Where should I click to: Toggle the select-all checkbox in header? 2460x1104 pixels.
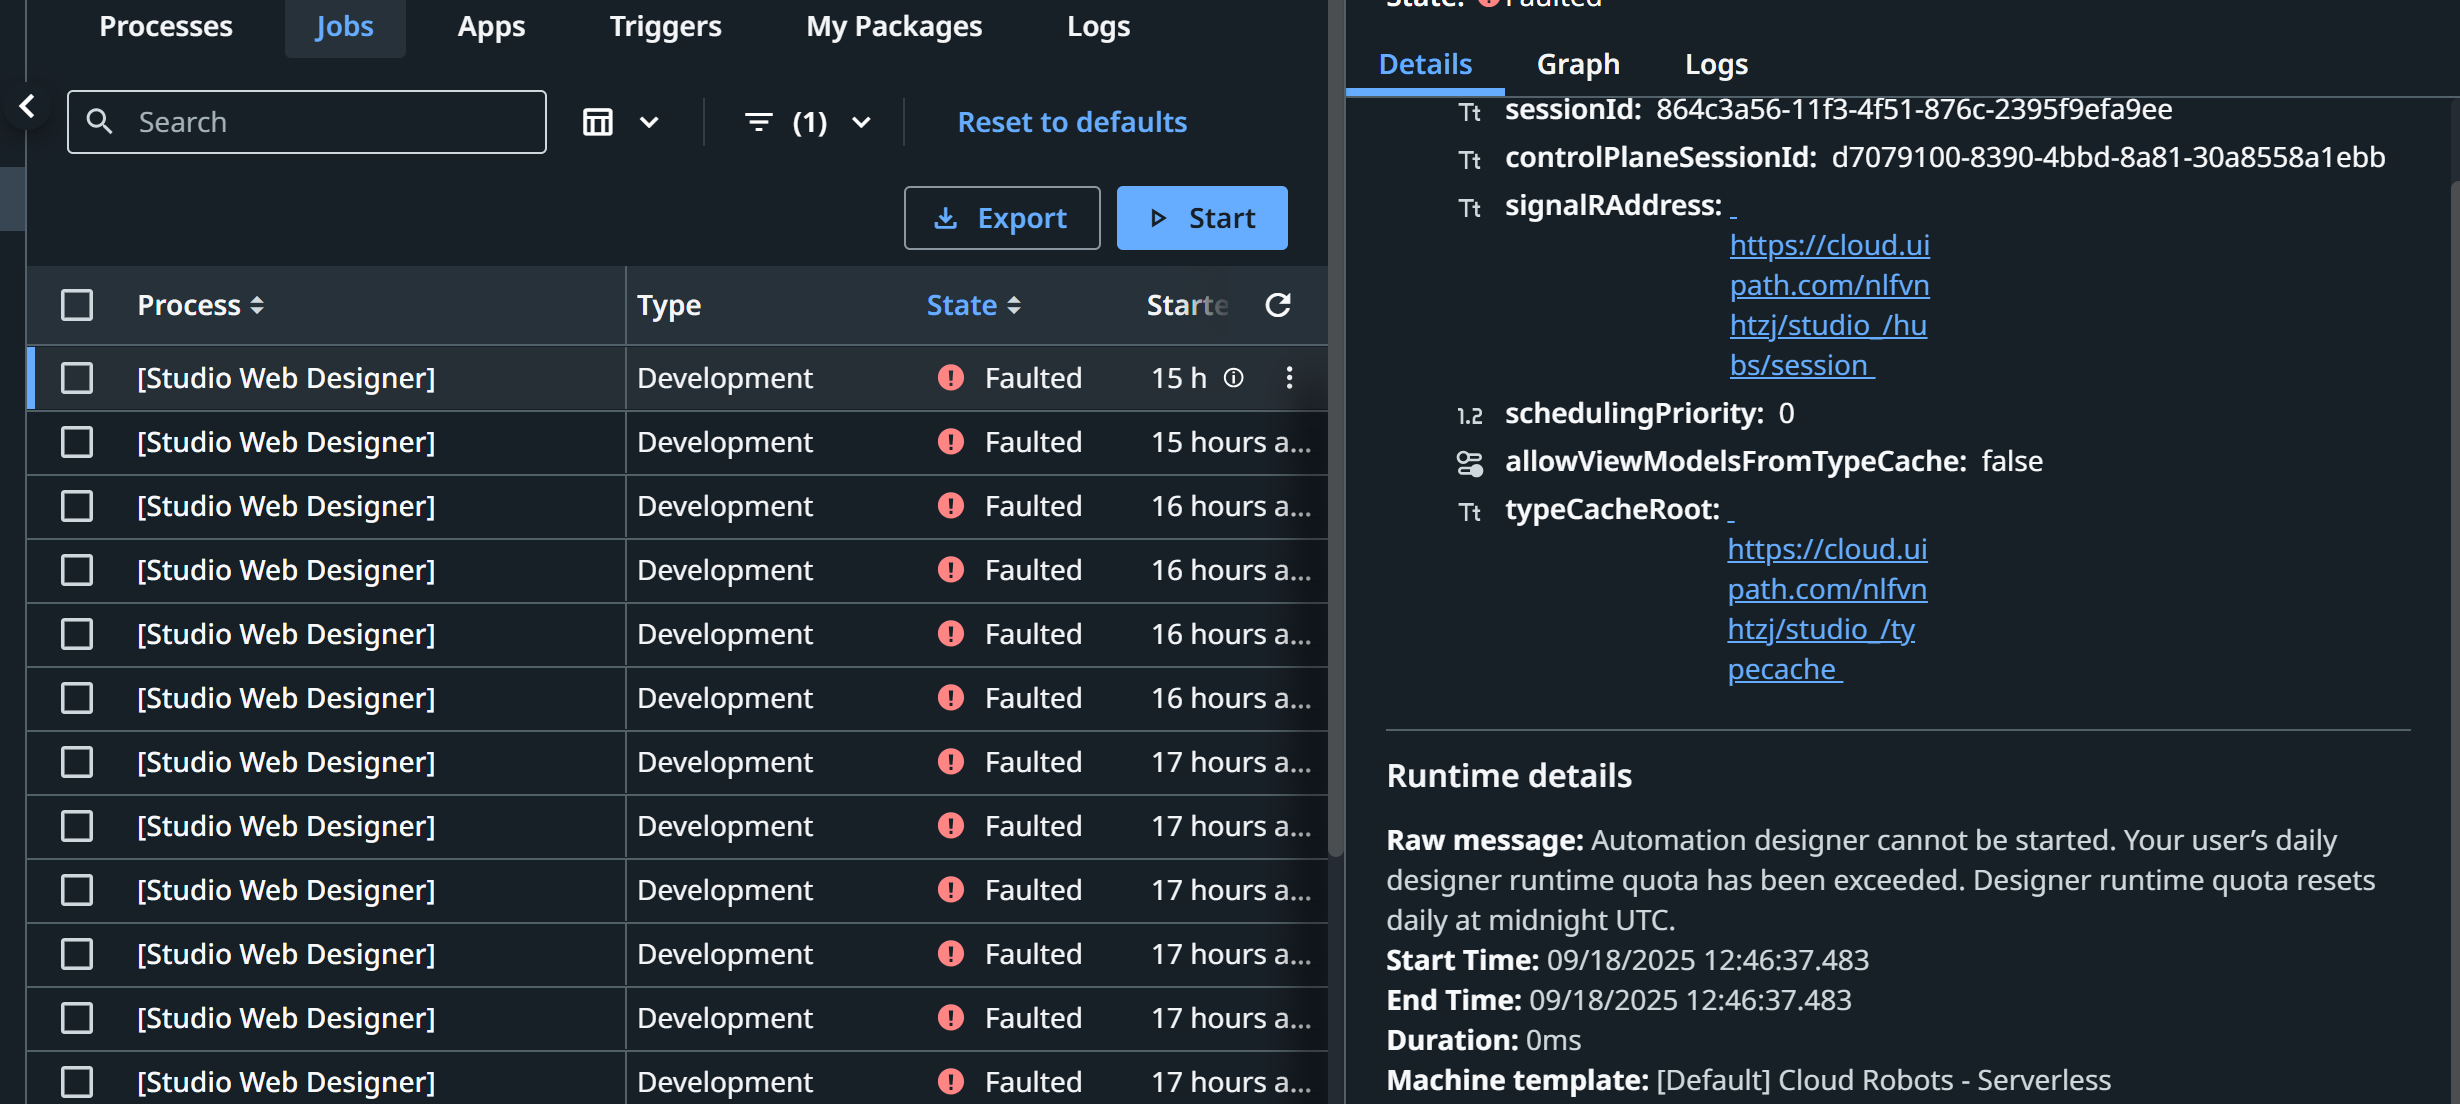(x=77, y=305)
